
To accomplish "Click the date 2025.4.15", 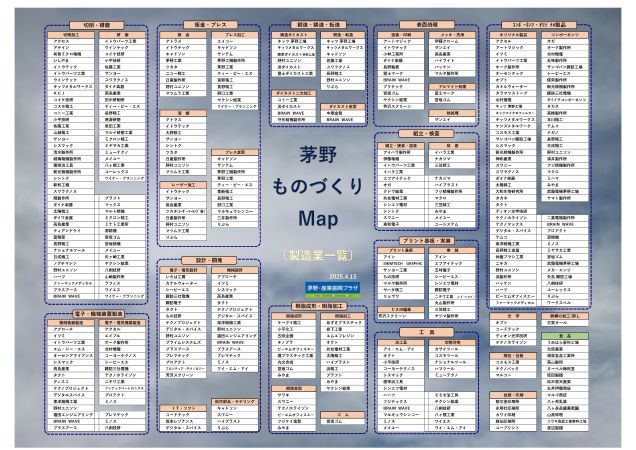I will coord(343,276).
